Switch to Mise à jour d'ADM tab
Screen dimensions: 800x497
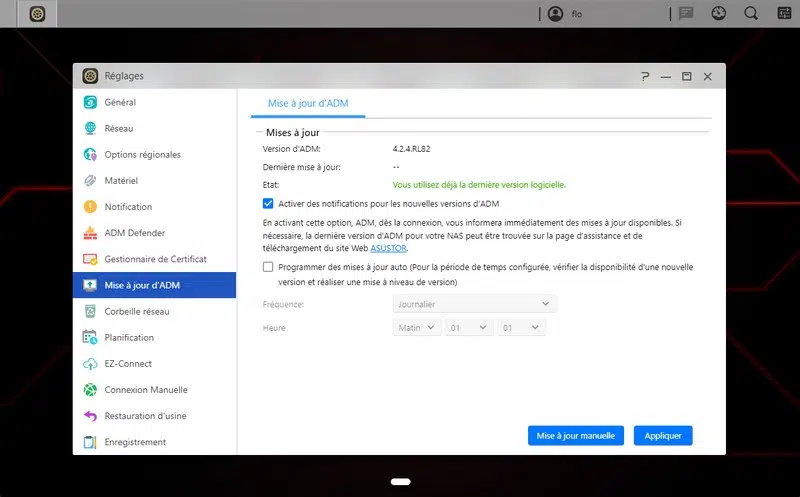(308, 103)
